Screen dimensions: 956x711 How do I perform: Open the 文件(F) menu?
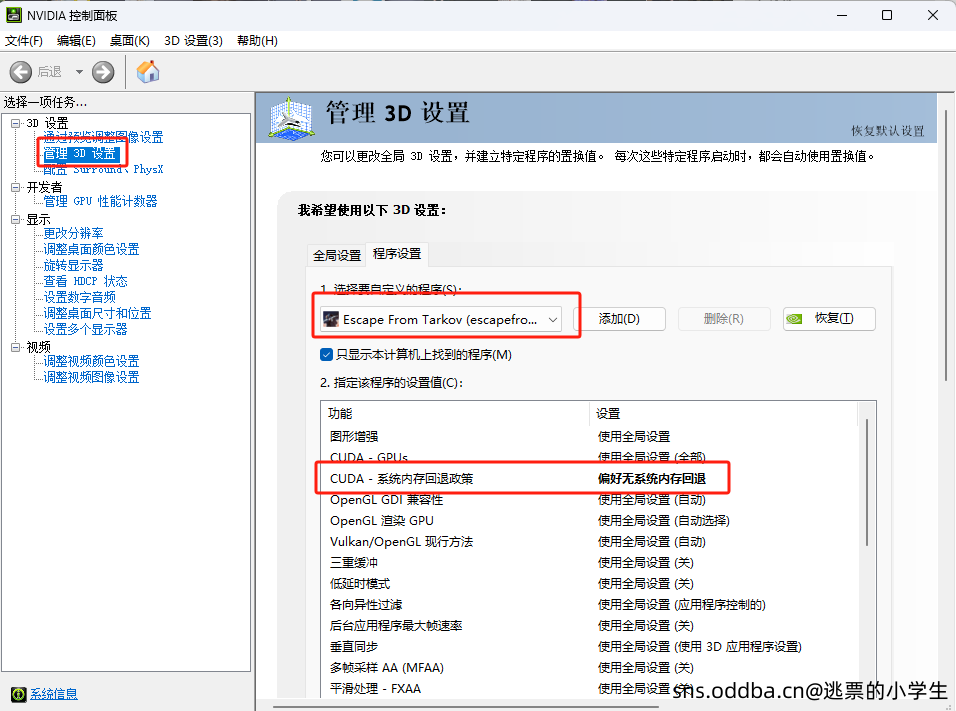coord(24,41)
